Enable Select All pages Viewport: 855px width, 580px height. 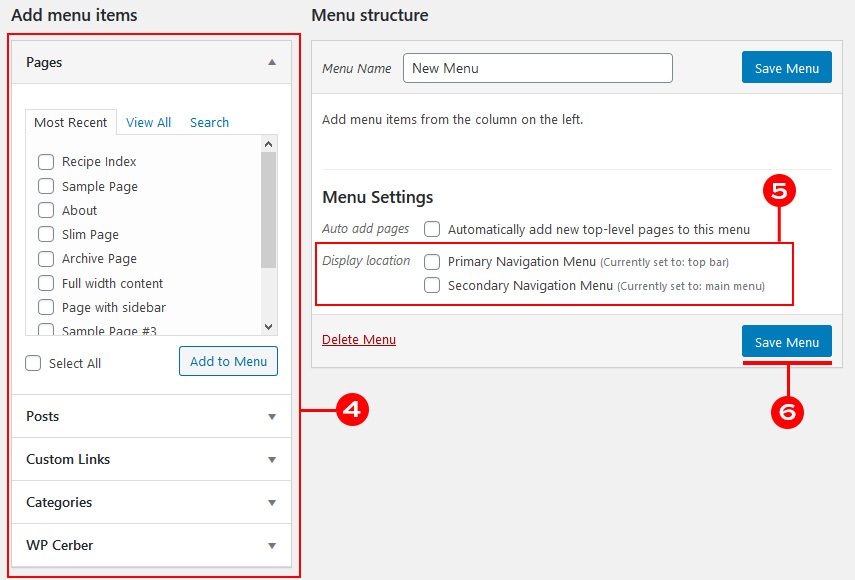click(x=33, y=363)
